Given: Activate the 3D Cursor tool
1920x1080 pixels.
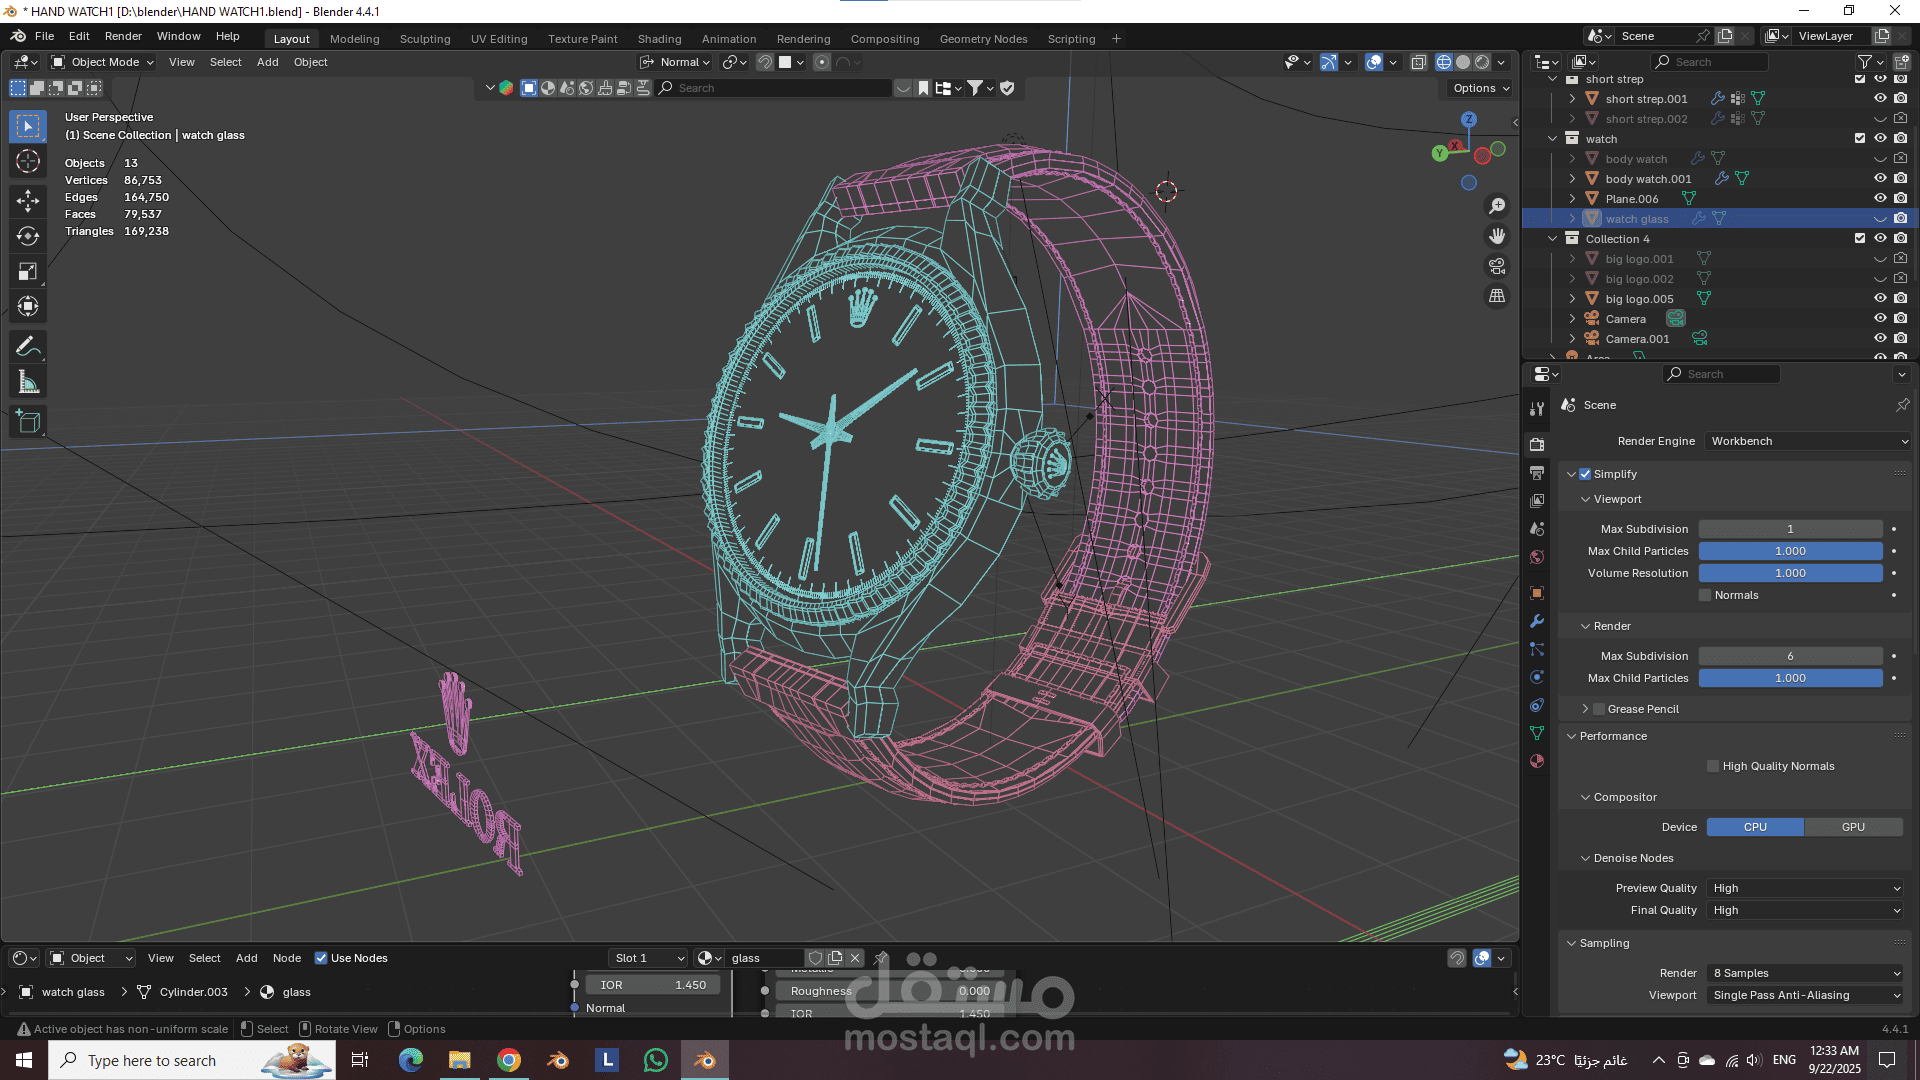Looking at the screenshot, I should [x=28, y=162].
